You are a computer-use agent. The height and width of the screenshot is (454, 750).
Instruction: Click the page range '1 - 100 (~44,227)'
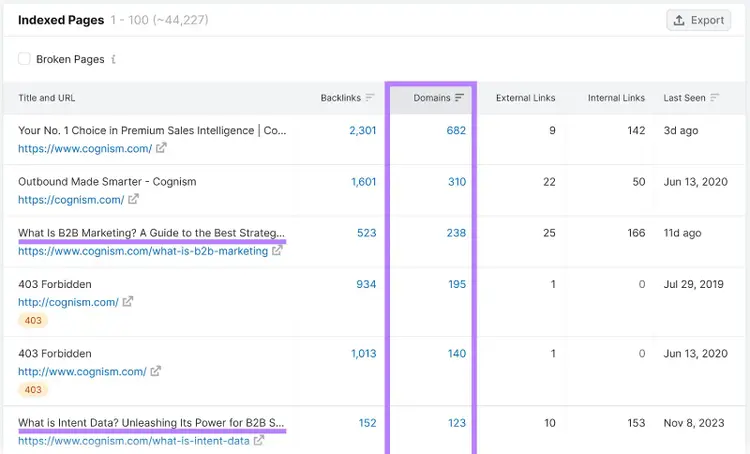pos(159,20)
